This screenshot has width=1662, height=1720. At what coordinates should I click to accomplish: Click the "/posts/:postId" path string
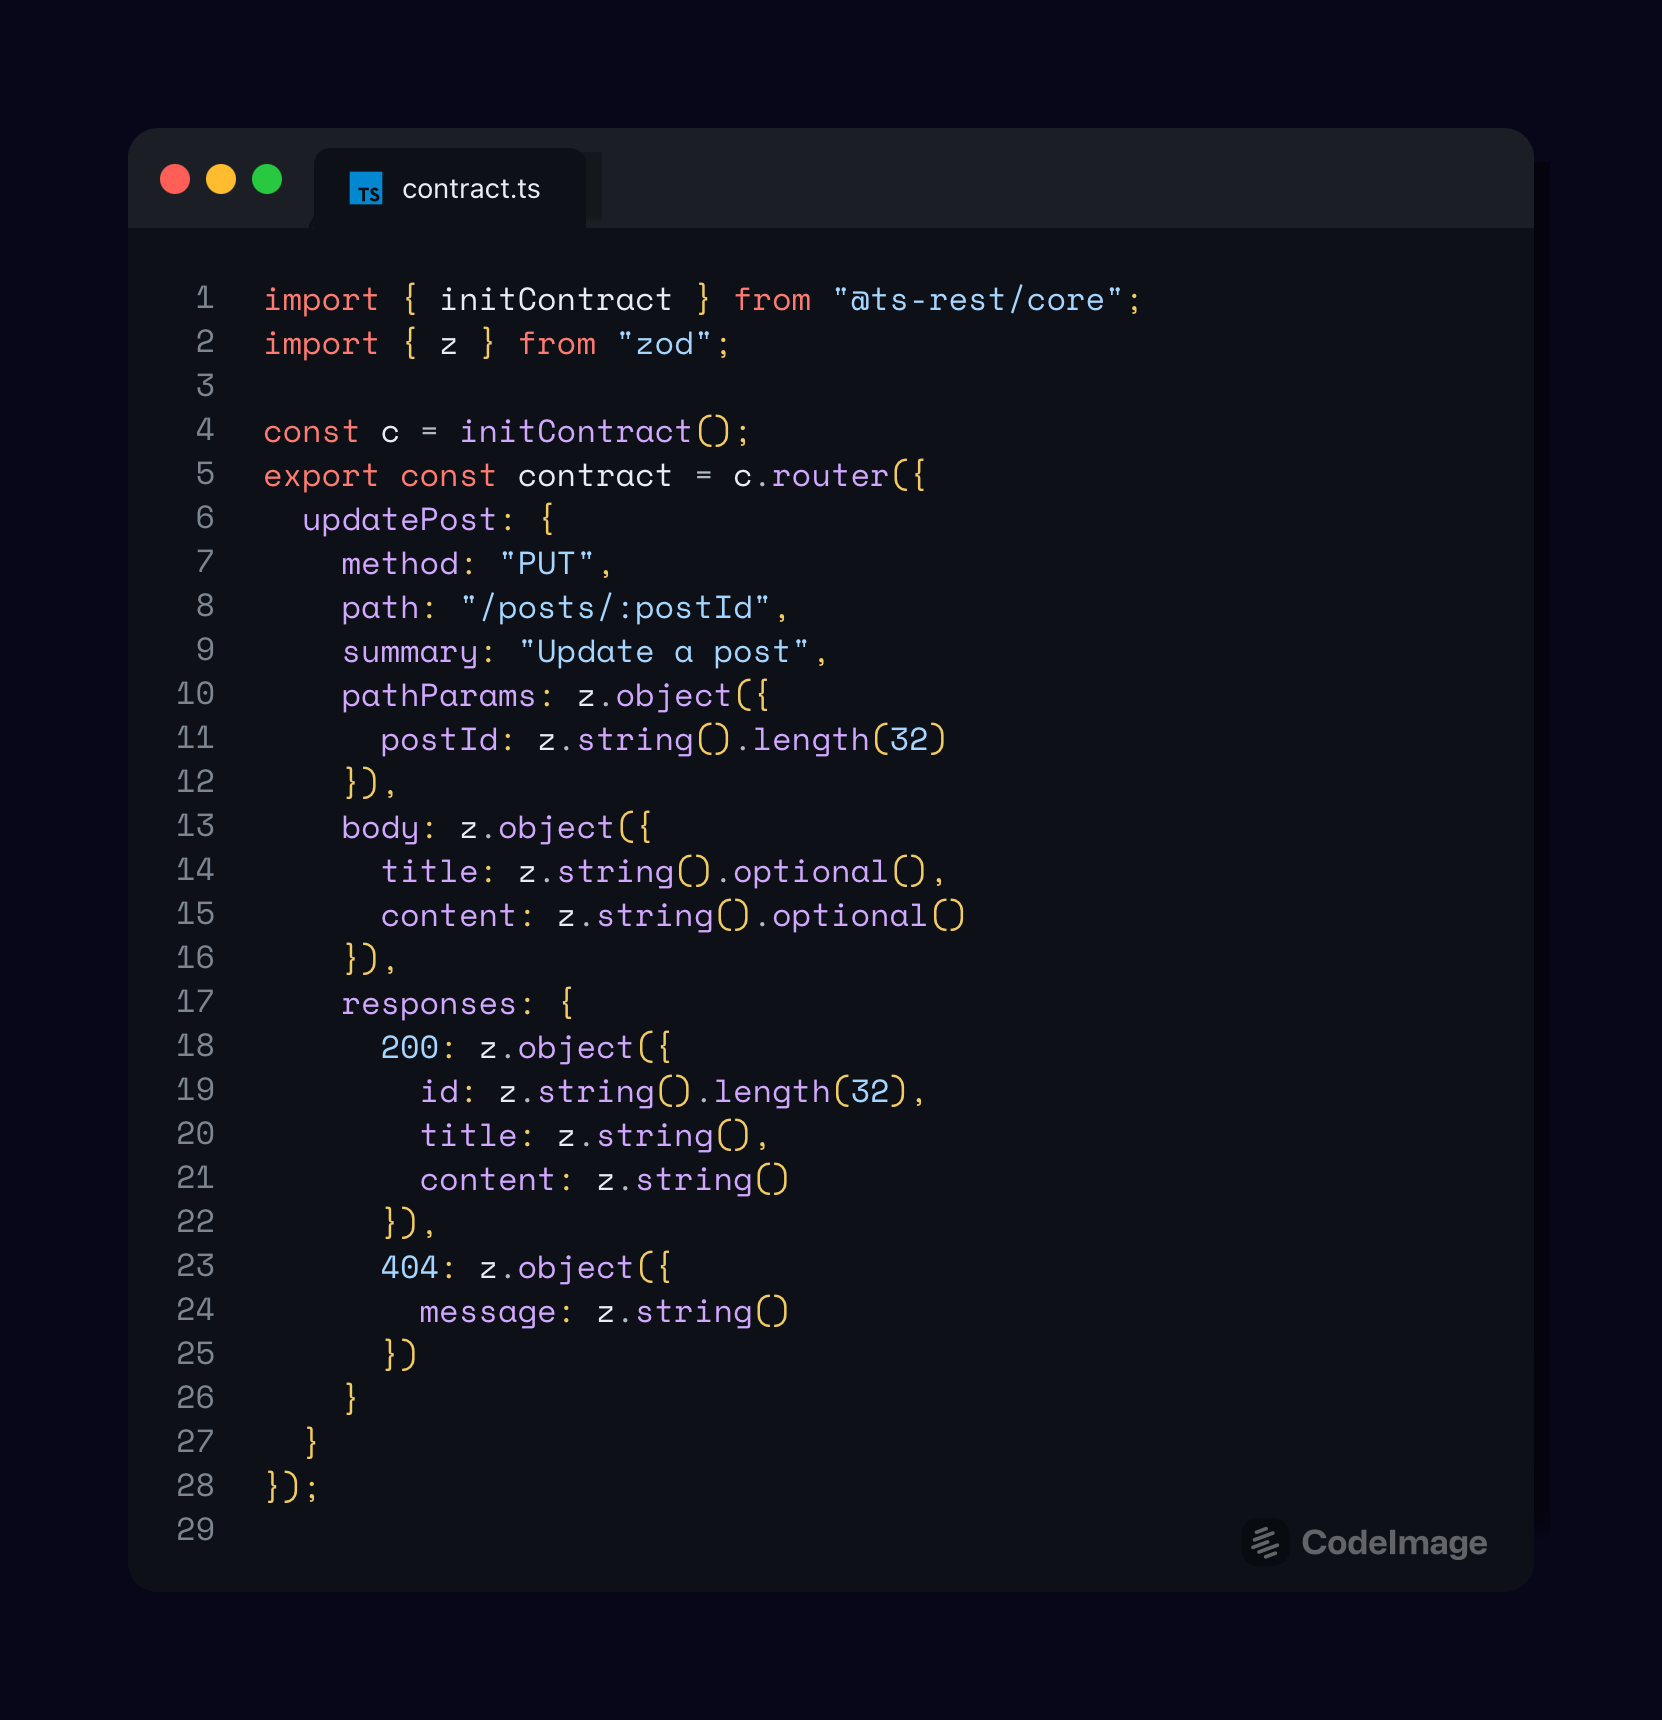[615, 608]
